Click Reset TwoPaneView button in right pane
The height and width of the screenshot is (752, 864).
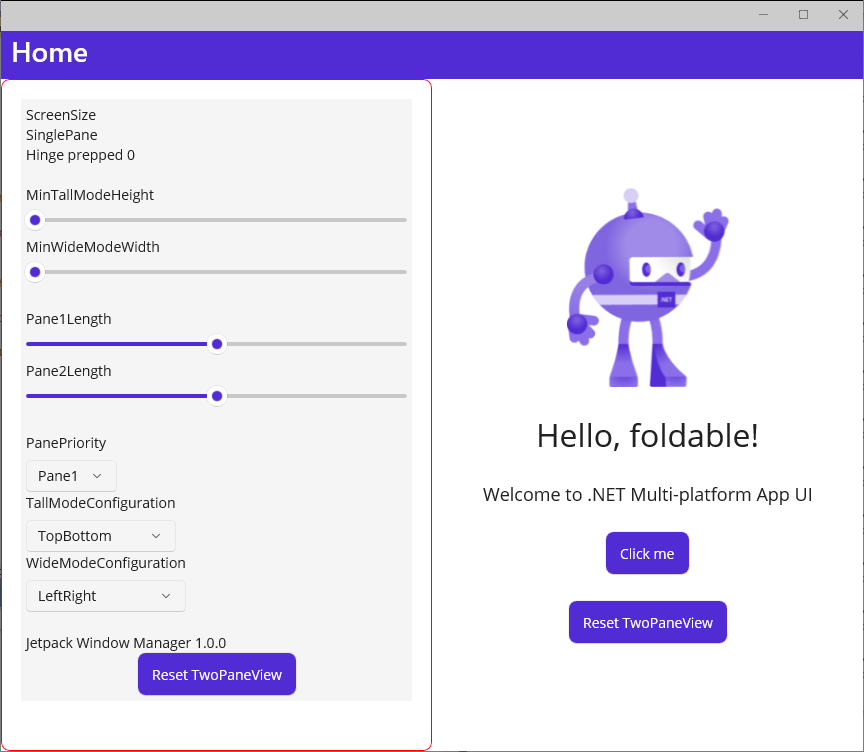point(647,622)
